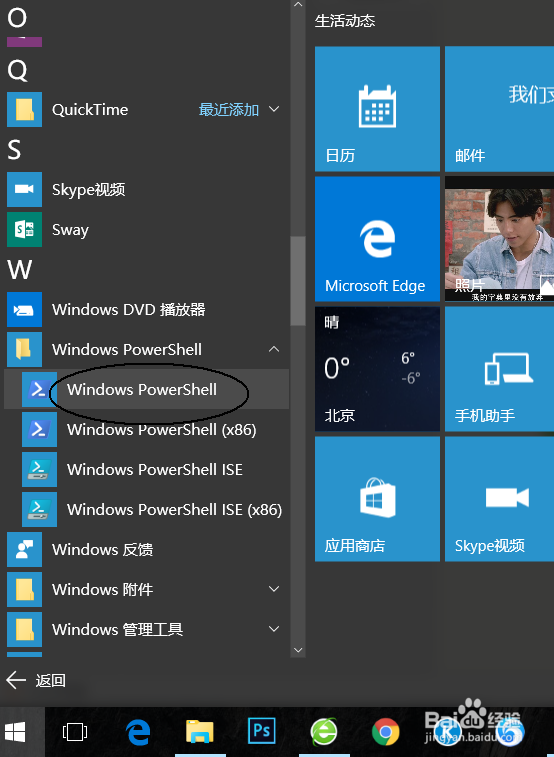Click the circled Windows PowerShell app icon
Image resolution: width=554 pixels, height=757 pixels.
(40, 389)
